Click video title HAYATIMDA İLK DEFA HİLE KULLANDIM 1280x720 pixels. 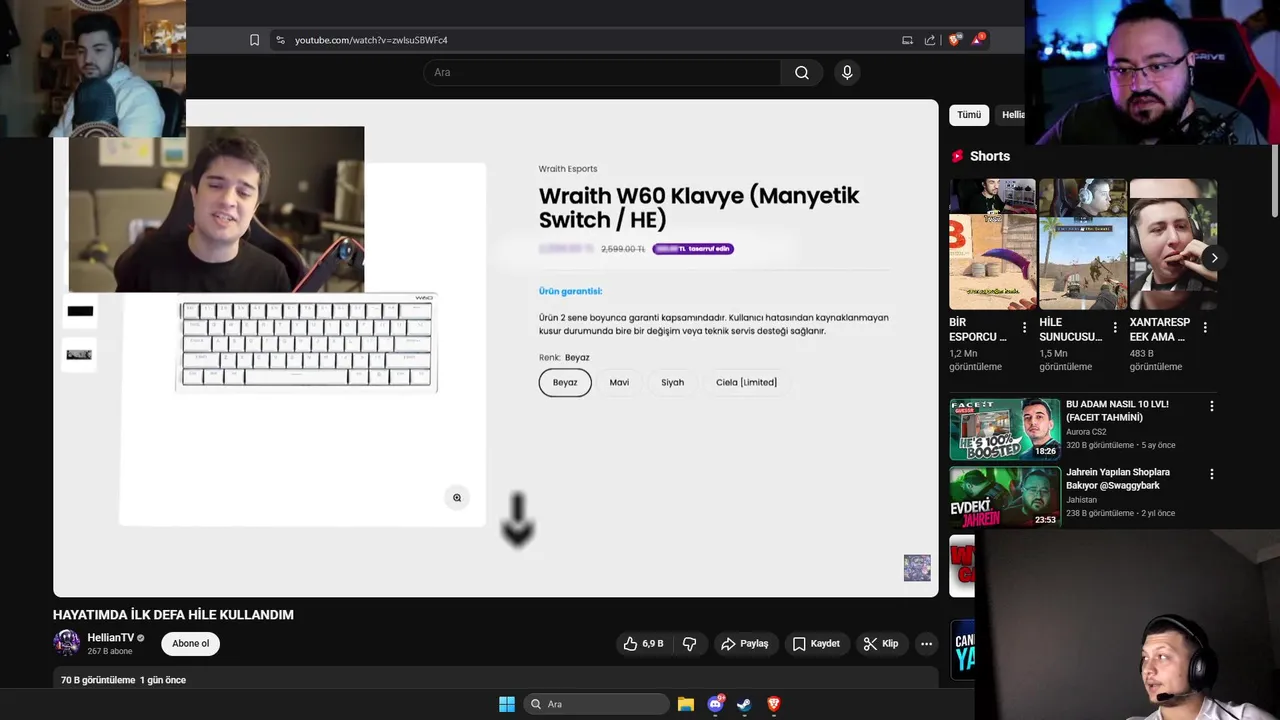tap(173, 615)
